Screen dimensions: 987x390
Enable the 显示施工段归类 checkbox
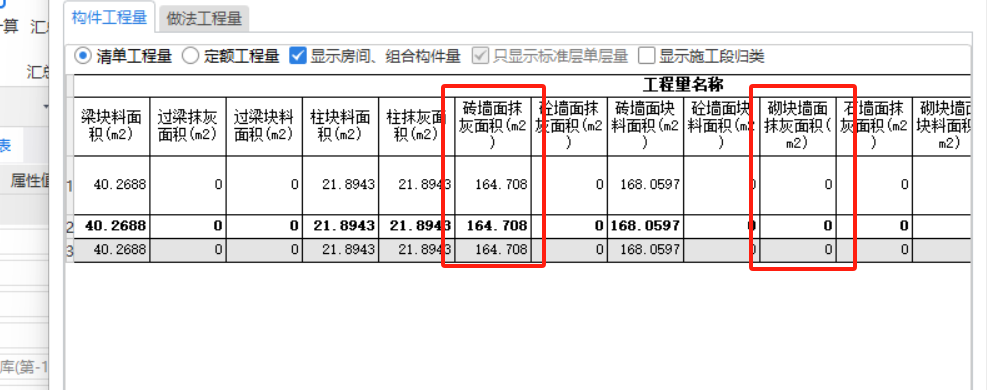point(646,56)
